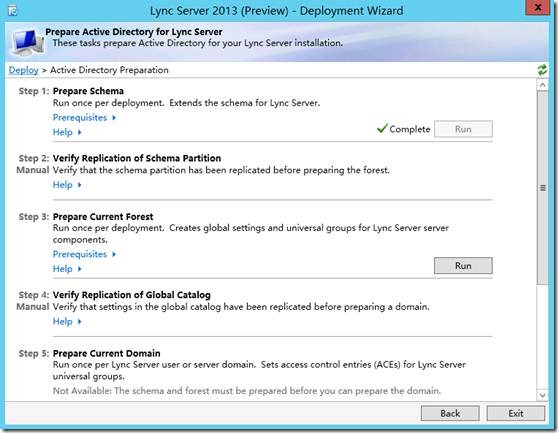Expand Prerequisites under Prepare Schema
The width and height of the screenshot is (558, 433).
click(x=84, y=117)
